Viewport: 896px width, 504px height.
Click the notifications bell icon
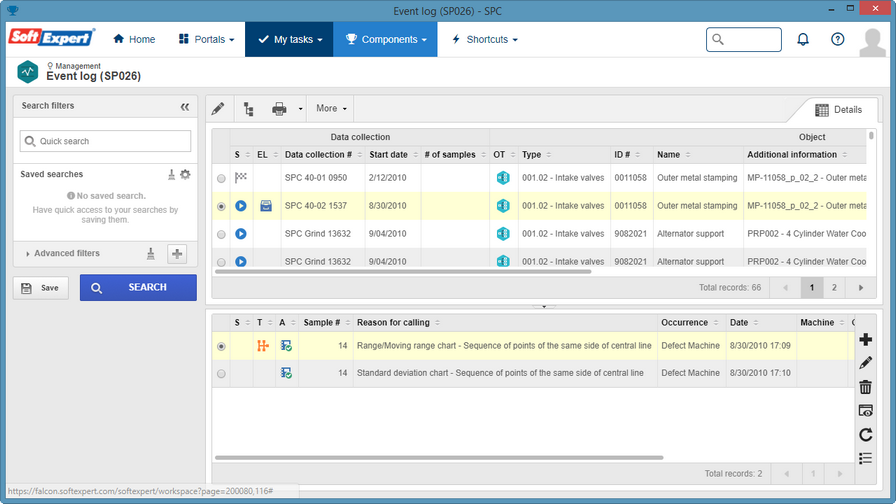point(803,39)
